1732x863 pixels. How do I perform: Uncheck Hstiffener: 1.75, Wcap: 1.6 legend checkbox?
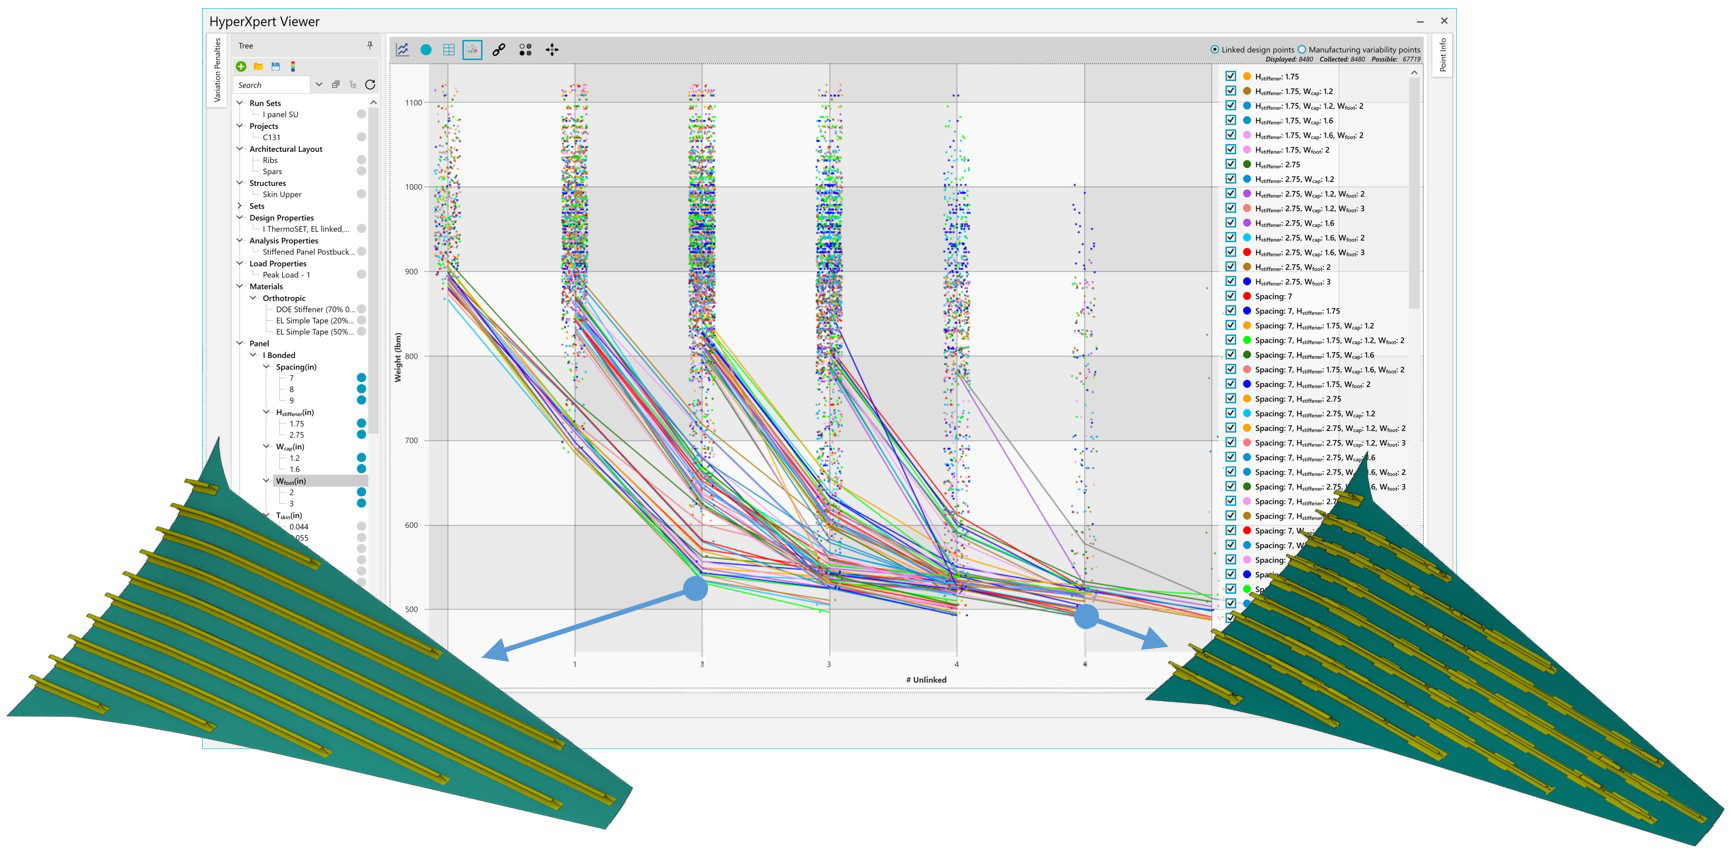click(1231, 120)
